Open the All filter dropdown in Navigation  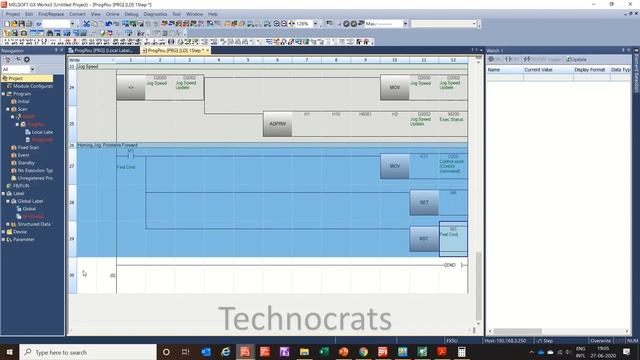pyautogui.click(x=32, y=69)
